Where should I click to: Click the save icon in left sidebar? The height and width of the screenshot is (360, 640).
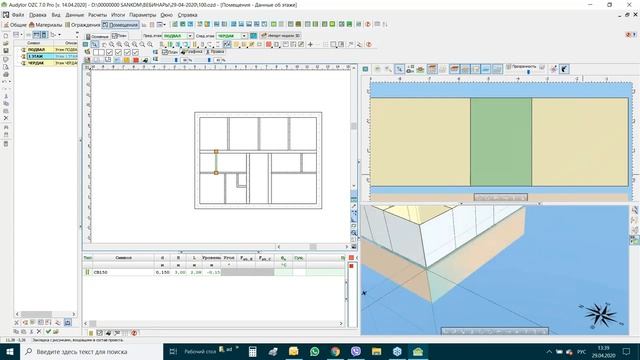tap(6, 51)
